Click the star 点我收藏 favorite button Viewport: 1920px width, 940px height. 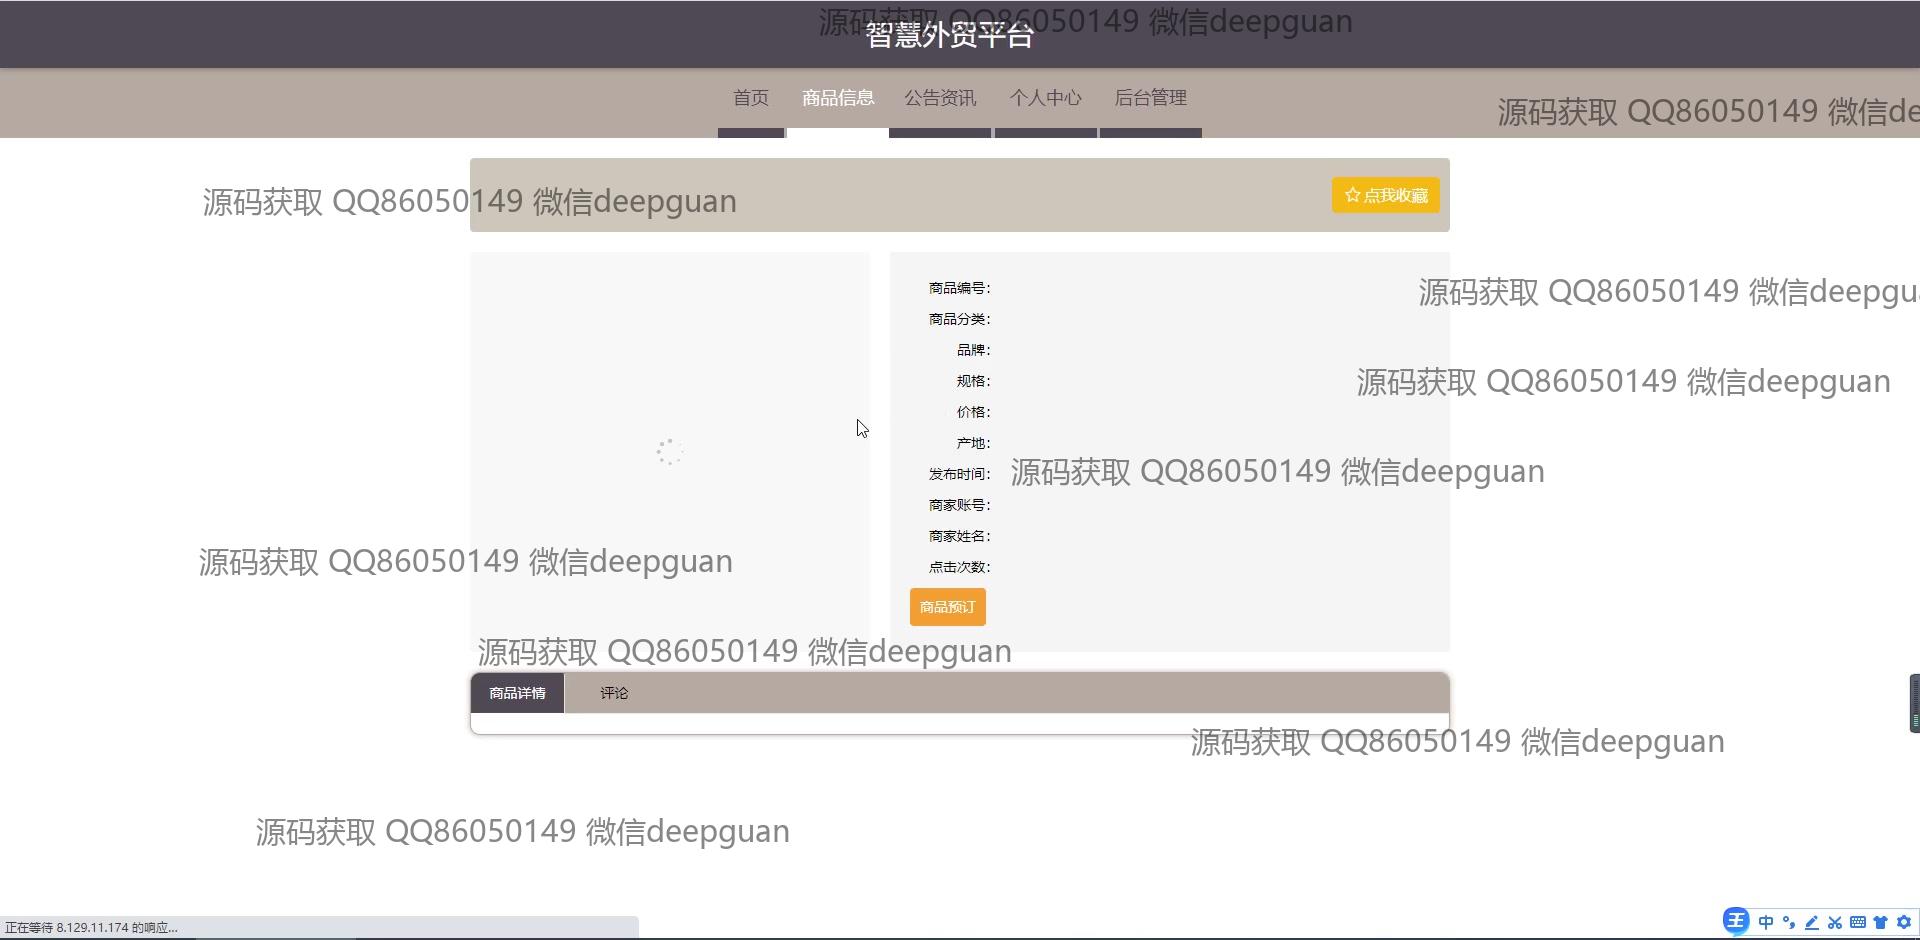coord(1385,195)
